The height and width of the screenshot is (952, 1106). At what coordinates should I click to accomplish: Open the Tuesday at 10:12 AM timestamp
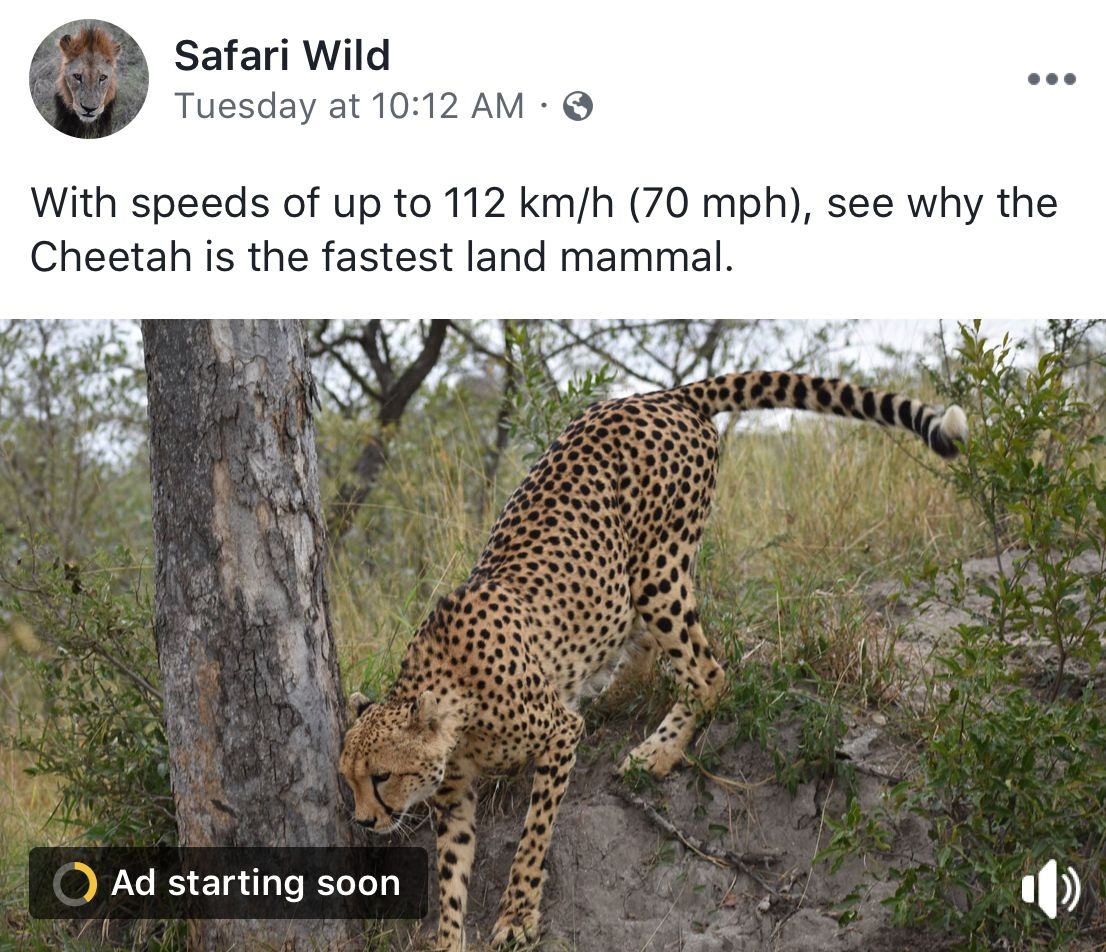pyautogui.click(x=349, y=106)
